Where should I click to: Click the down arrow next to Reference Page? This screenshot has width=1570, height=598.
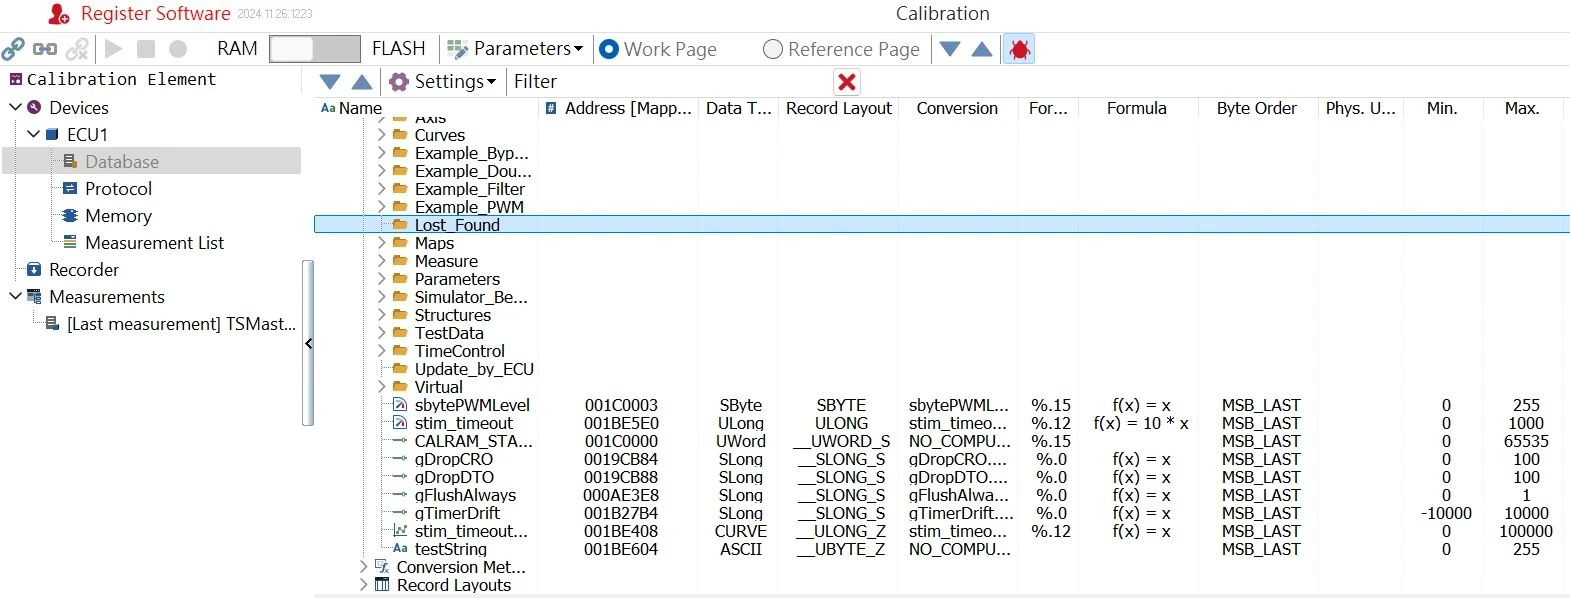click(x=950, y=48)
